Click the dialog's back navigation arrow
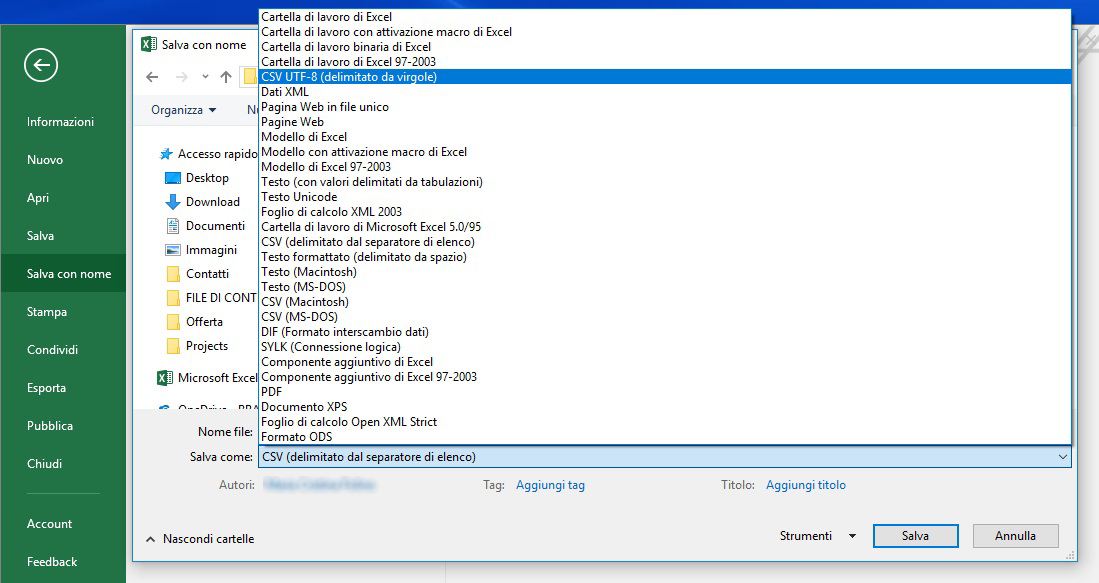The image size is (1099, 583). point(152,77)
